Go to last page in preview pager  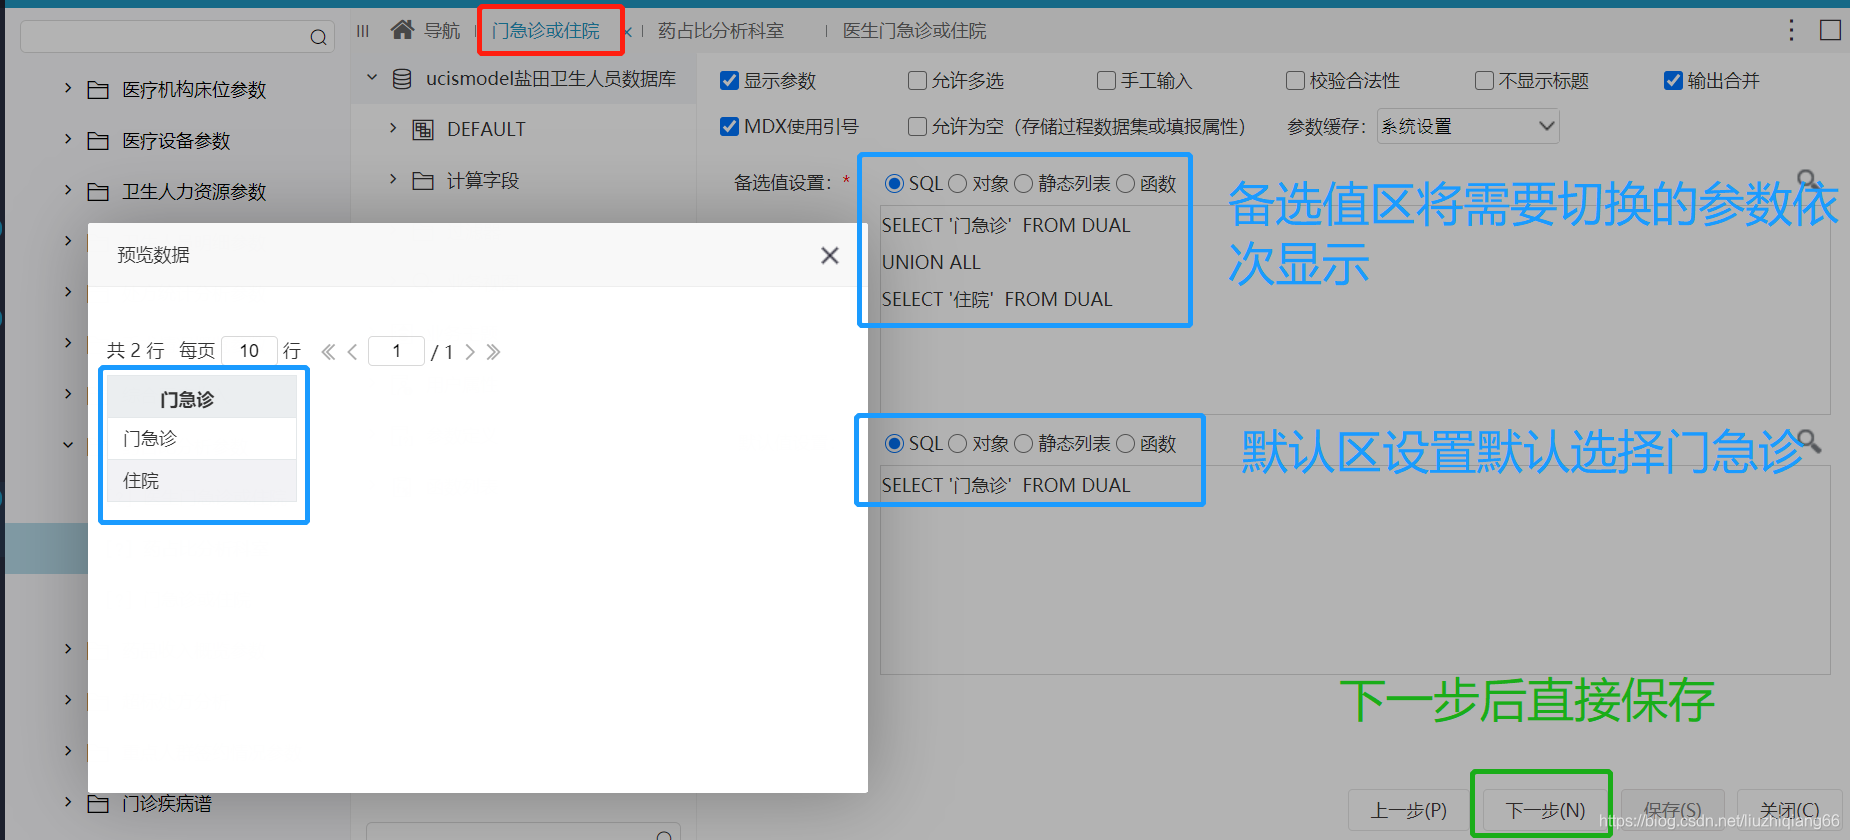[493, 352]
